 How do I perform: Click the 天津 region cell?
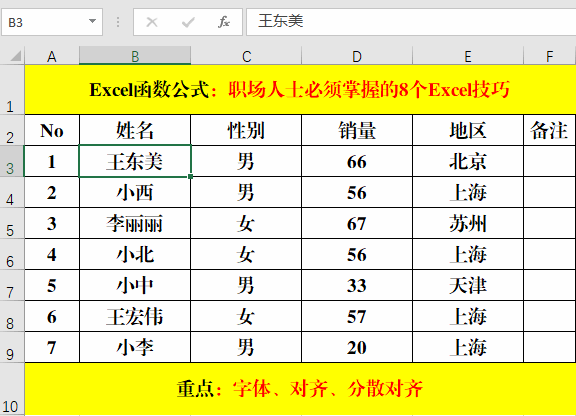coord(468,285)
